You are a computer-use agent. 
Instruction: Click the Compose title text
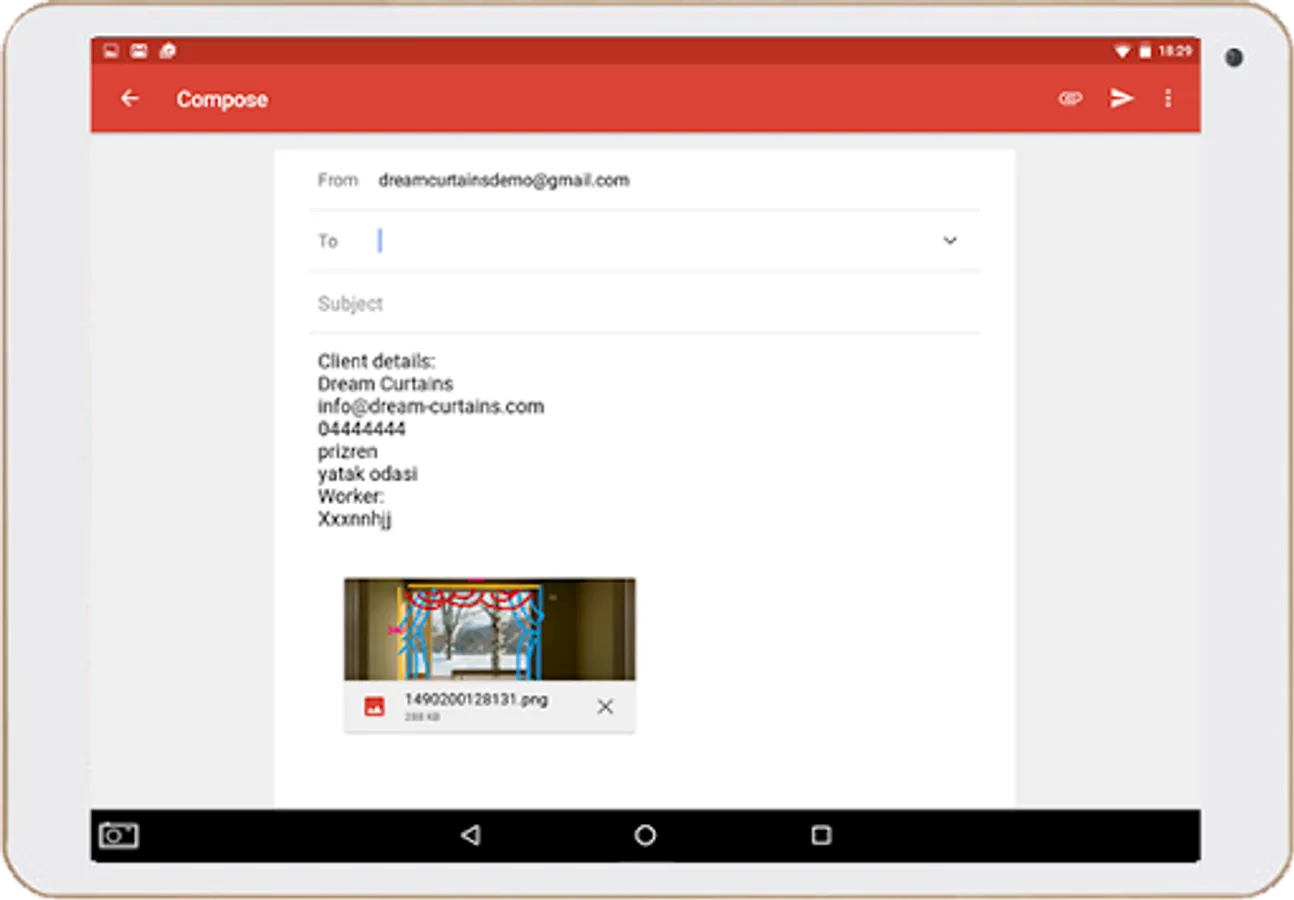pos(222,99)
